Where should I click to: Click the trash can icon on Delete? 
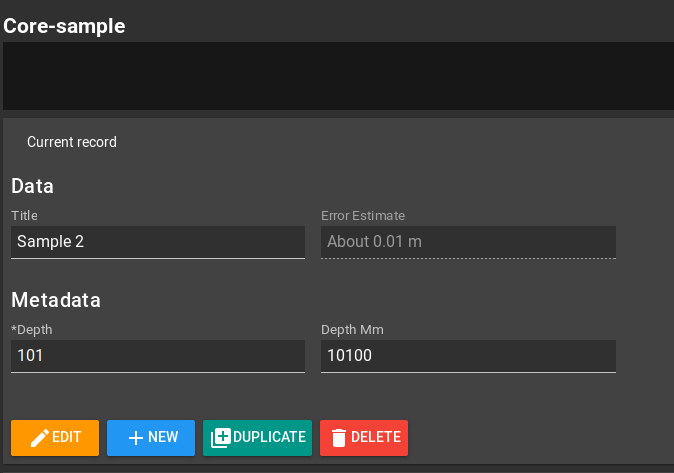pos(339,437)
